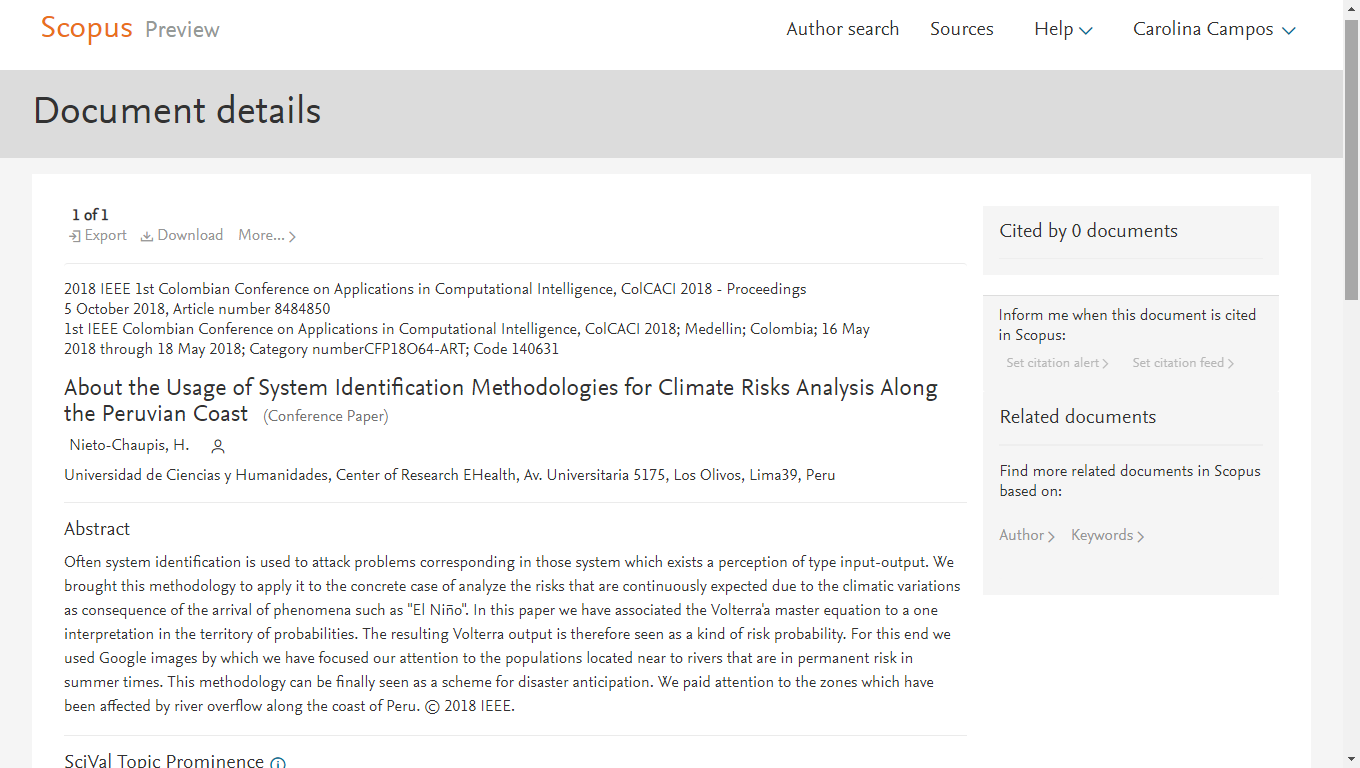Open Author search page
Screen dimensions: 1360x768
[842, 29]
